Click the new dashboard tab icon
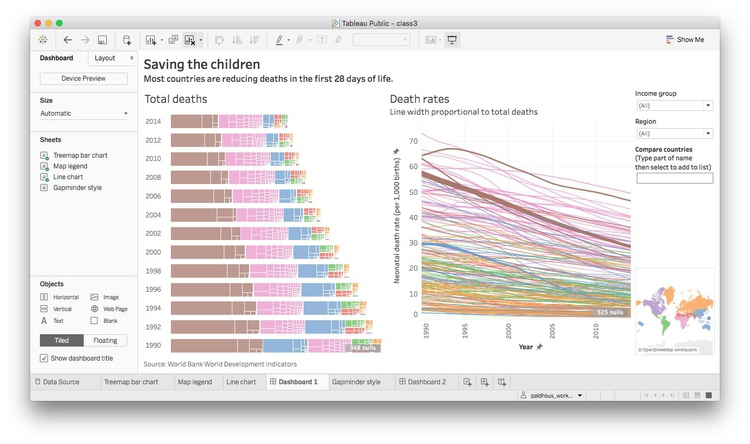750x444 pixels. point(484,382)
